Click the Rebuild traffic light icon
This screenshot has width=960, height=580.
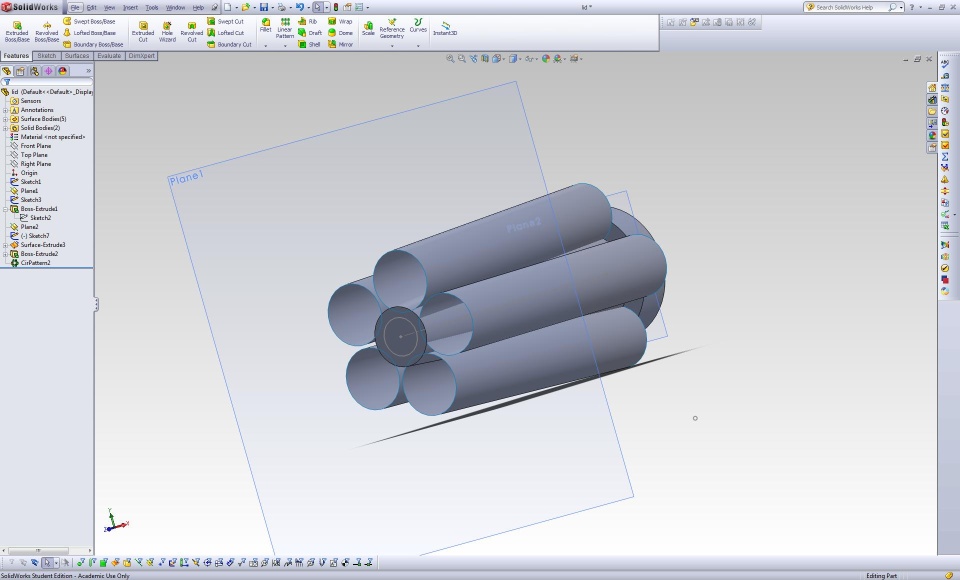[336, 7]
